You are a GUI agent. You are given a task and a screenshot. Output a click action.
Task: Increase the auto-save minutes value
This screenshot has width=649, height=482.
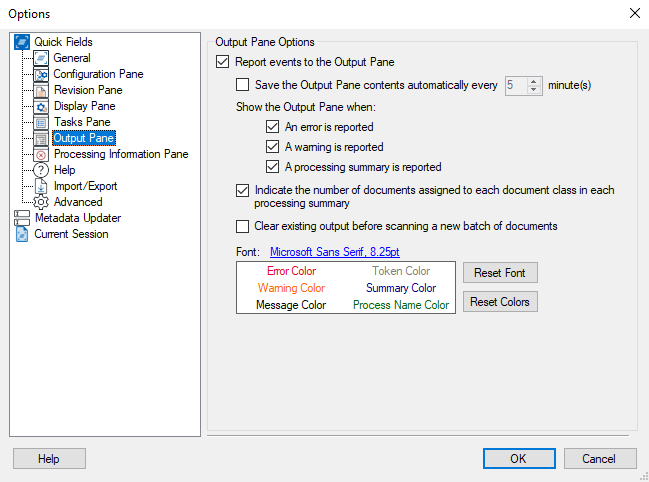pyautogui.click(x=534, y=82)
